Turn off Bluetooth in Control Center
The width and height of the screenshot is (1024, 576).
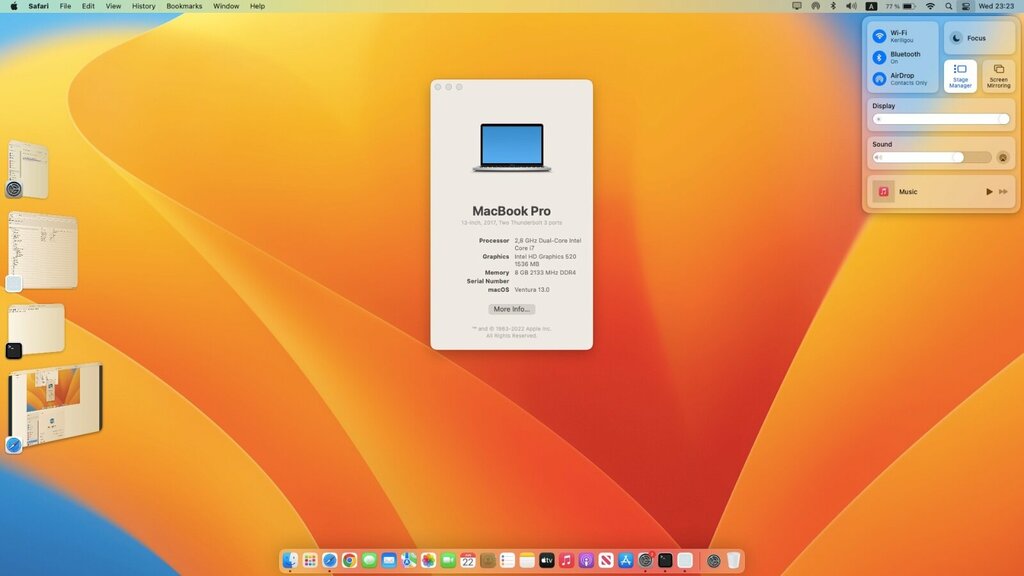click(879, 57)
